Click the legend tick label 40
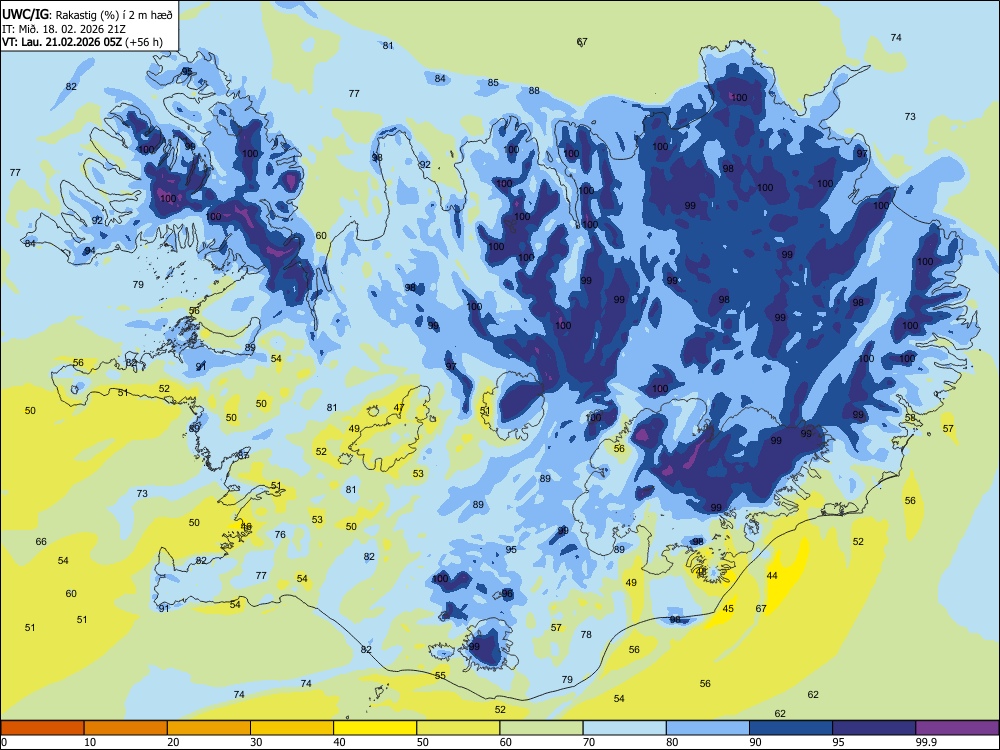This screenshot has width=1000, height=750. click(x=339, y=742)
